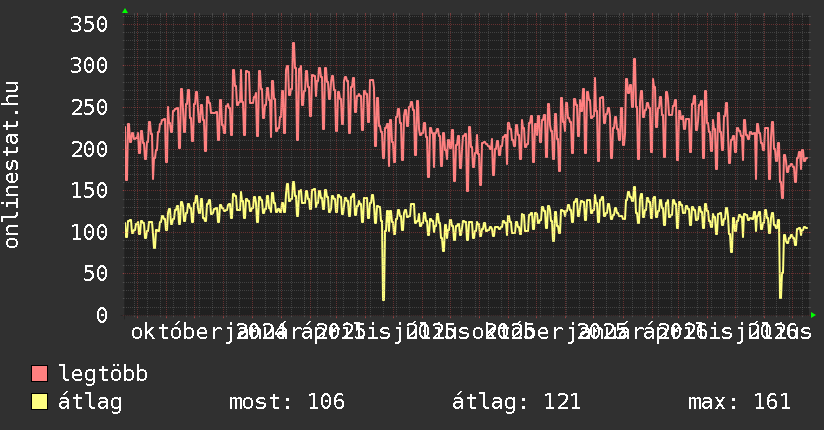Click the 250 Y-axis label
This screenshot has height=430, width=824.
89,107
